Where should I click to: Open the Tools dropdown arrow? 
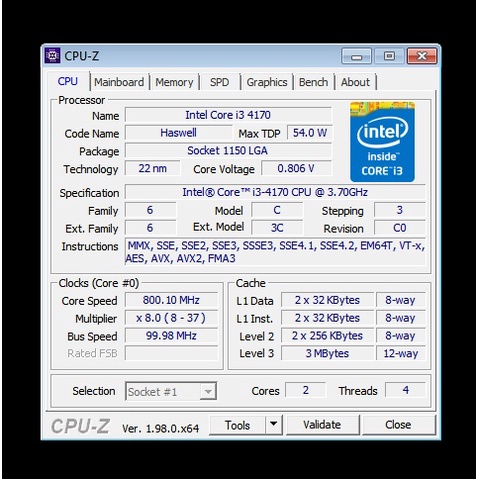pos(274,425)
